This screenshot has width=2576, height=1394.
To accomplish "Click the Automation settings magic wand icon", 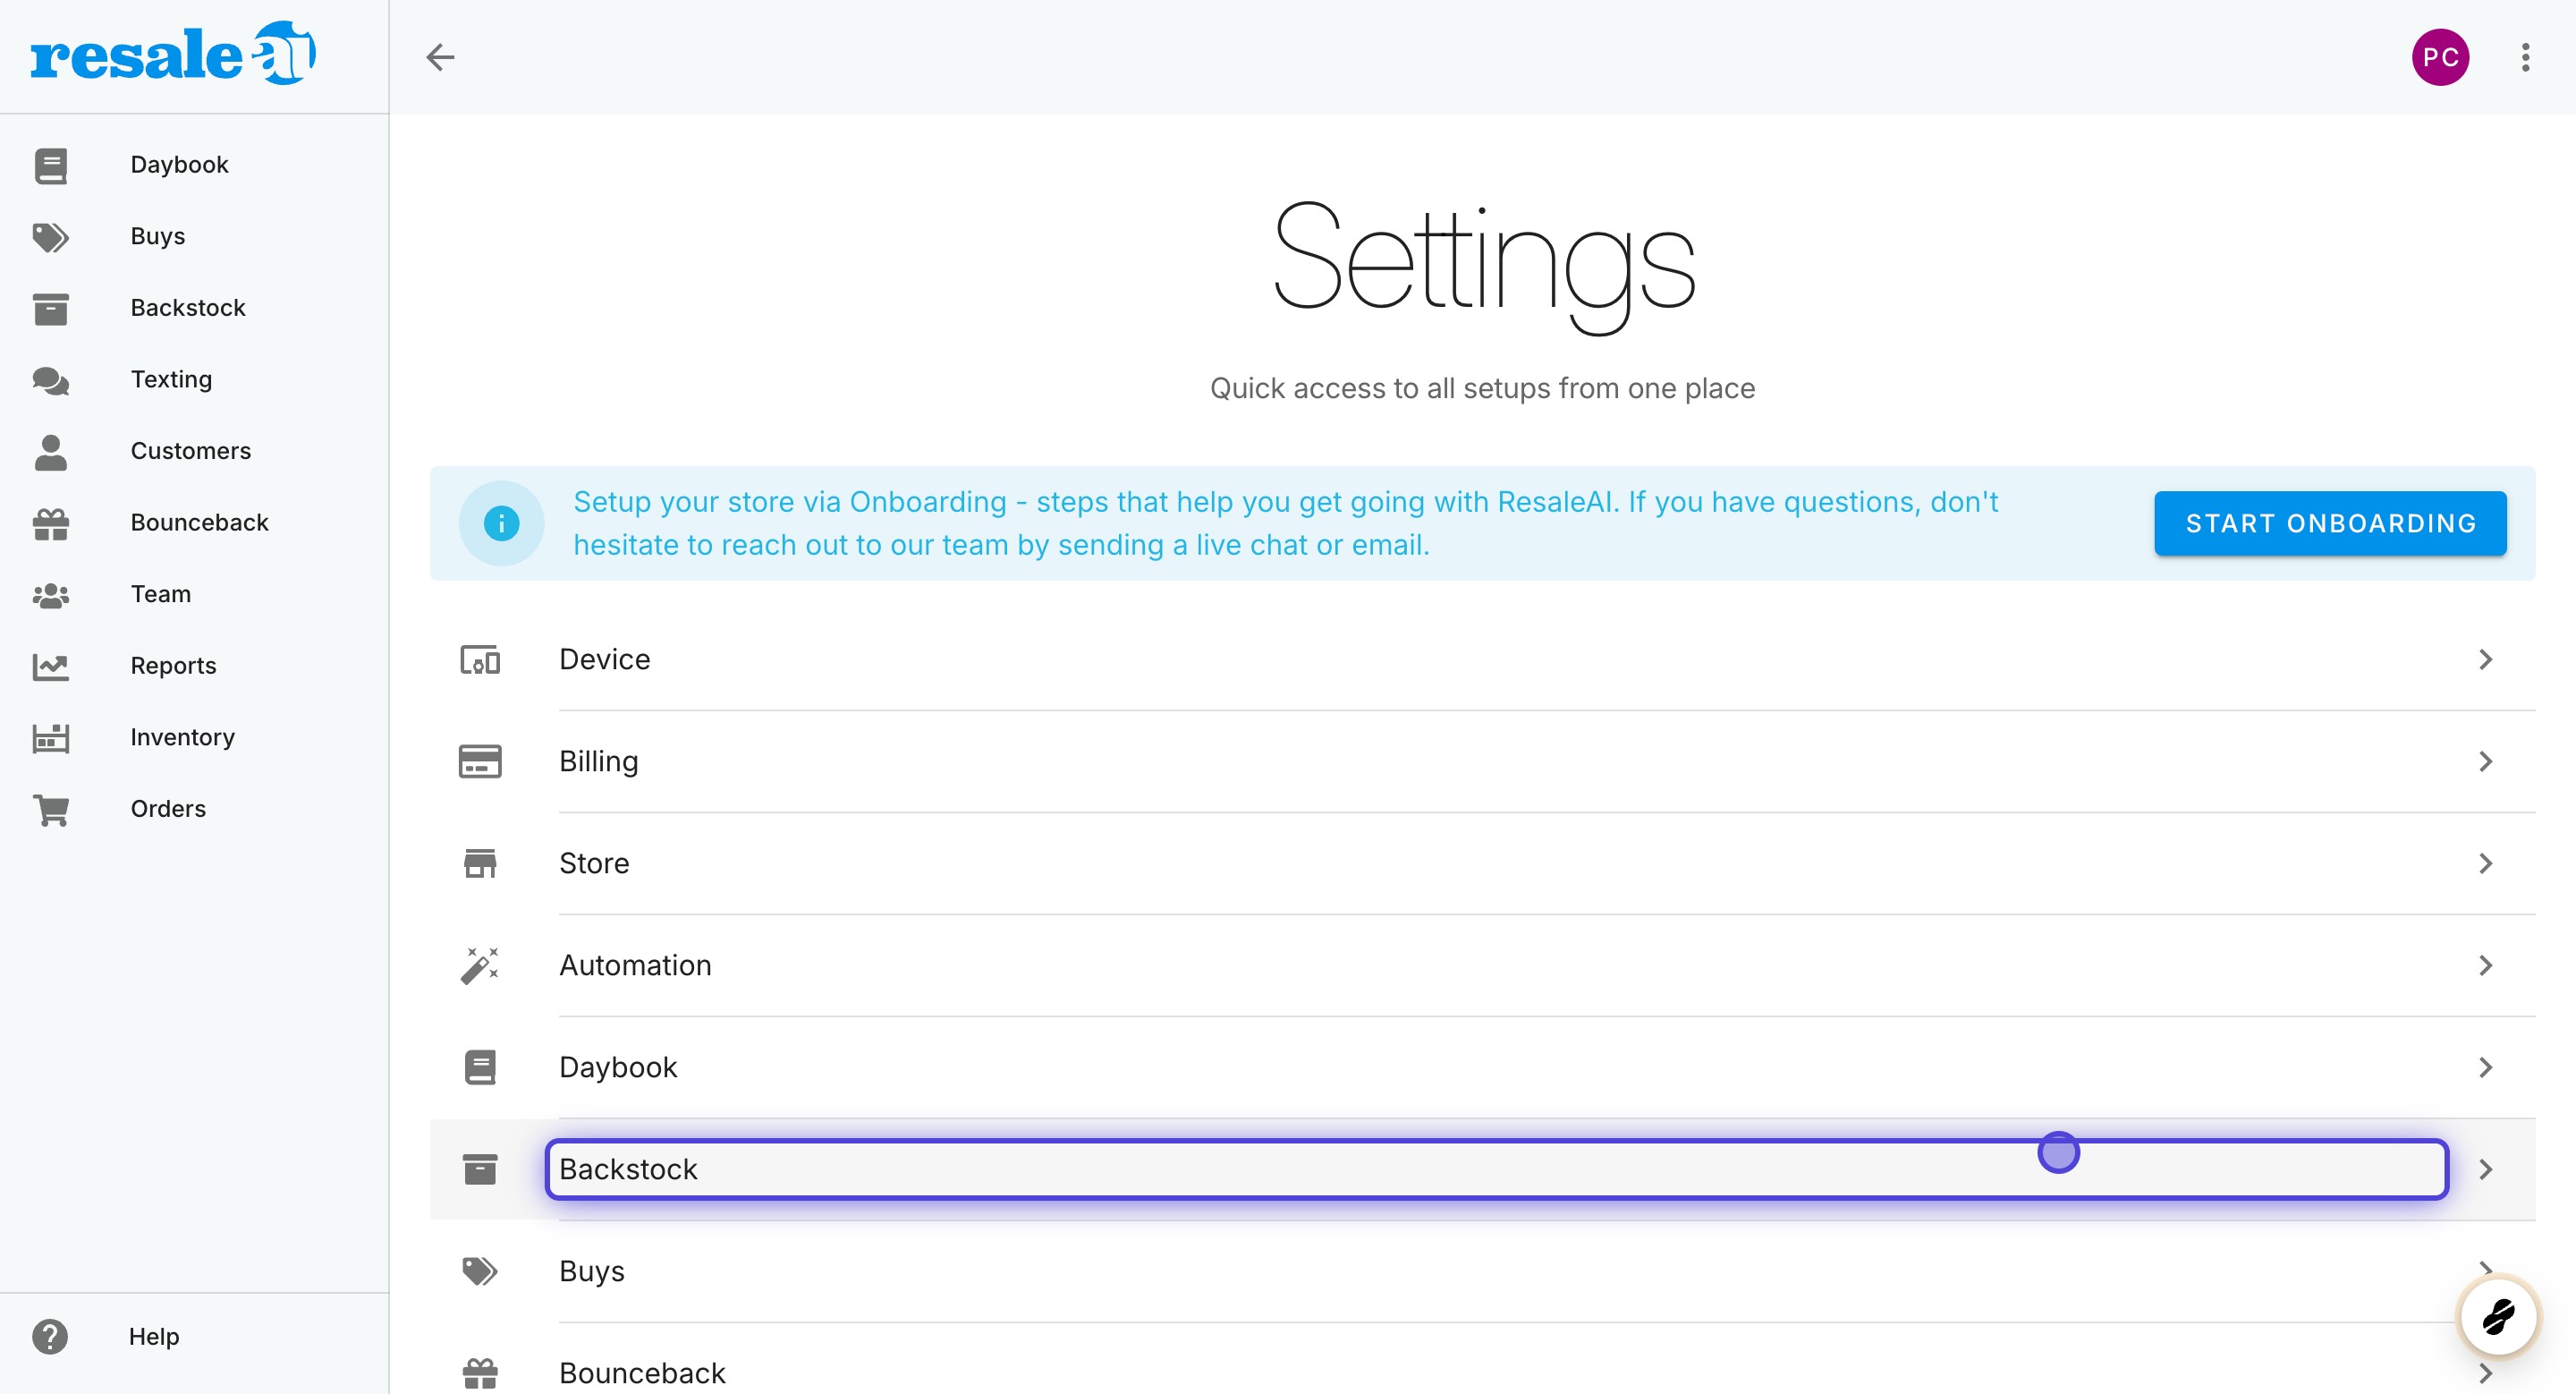I will 480,966.
